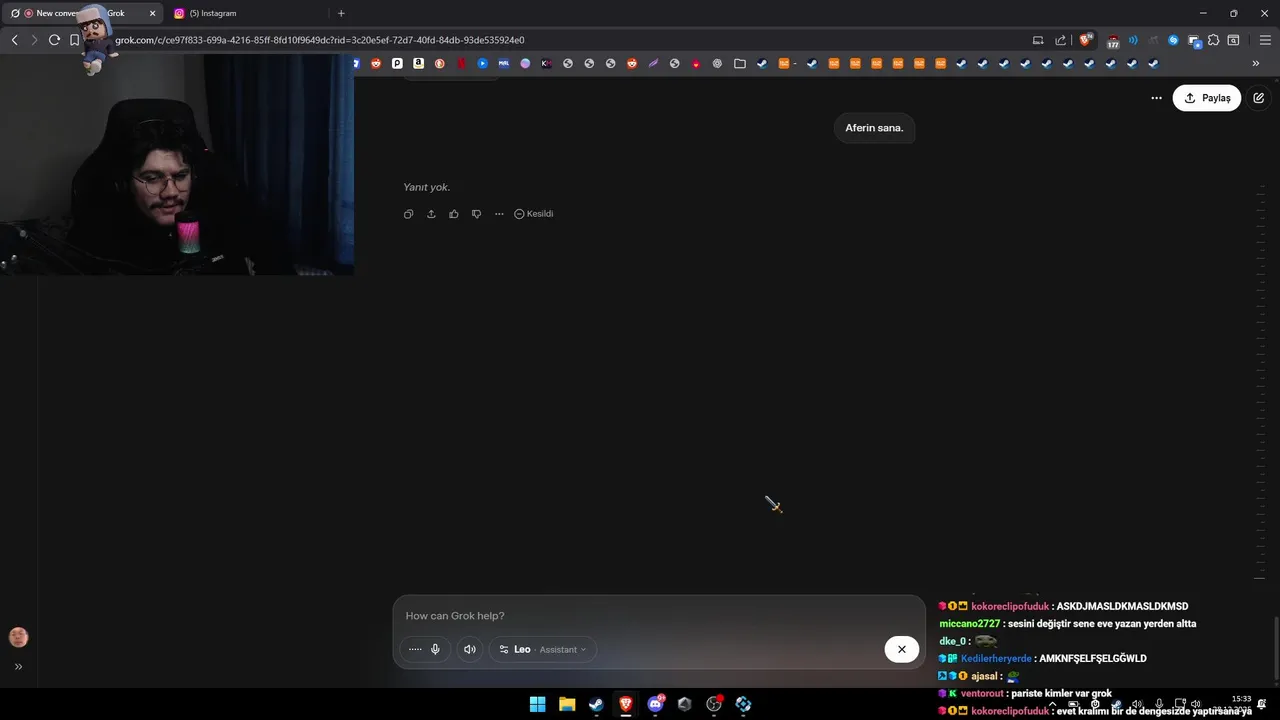The image size is (1280, 720).
Task: Click chat username ventorout
Action: click(984, 693)
